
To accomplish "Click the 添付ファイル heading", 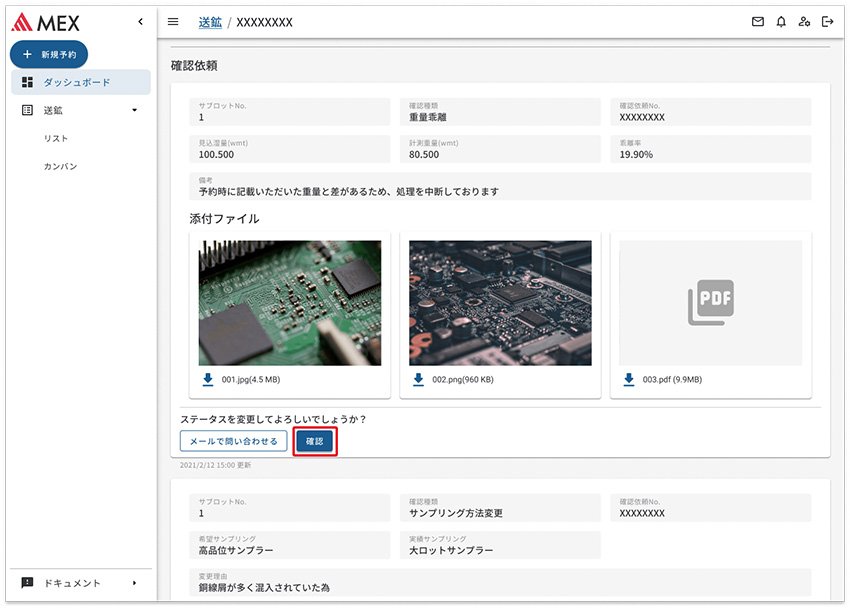I will pyautogui.click(x=224, y=219).
